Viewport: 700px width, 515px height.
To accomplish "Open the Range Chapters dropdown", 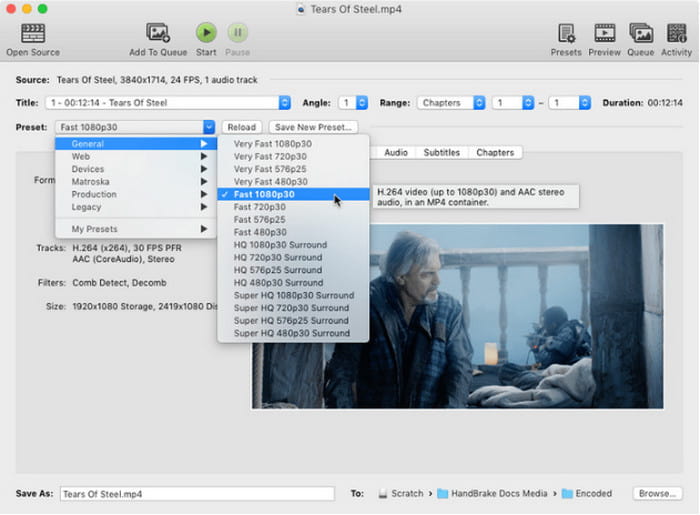I will pos(450,103).
